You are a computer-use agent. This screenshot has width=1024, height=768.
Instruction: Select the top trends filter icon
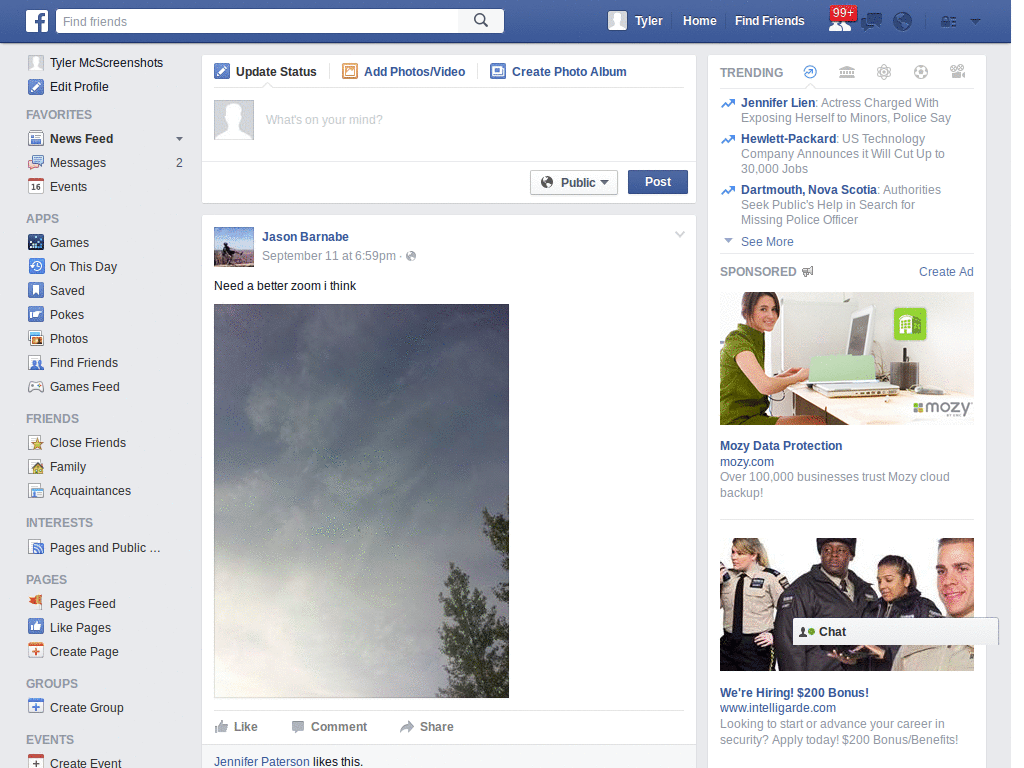coord(810,72)
